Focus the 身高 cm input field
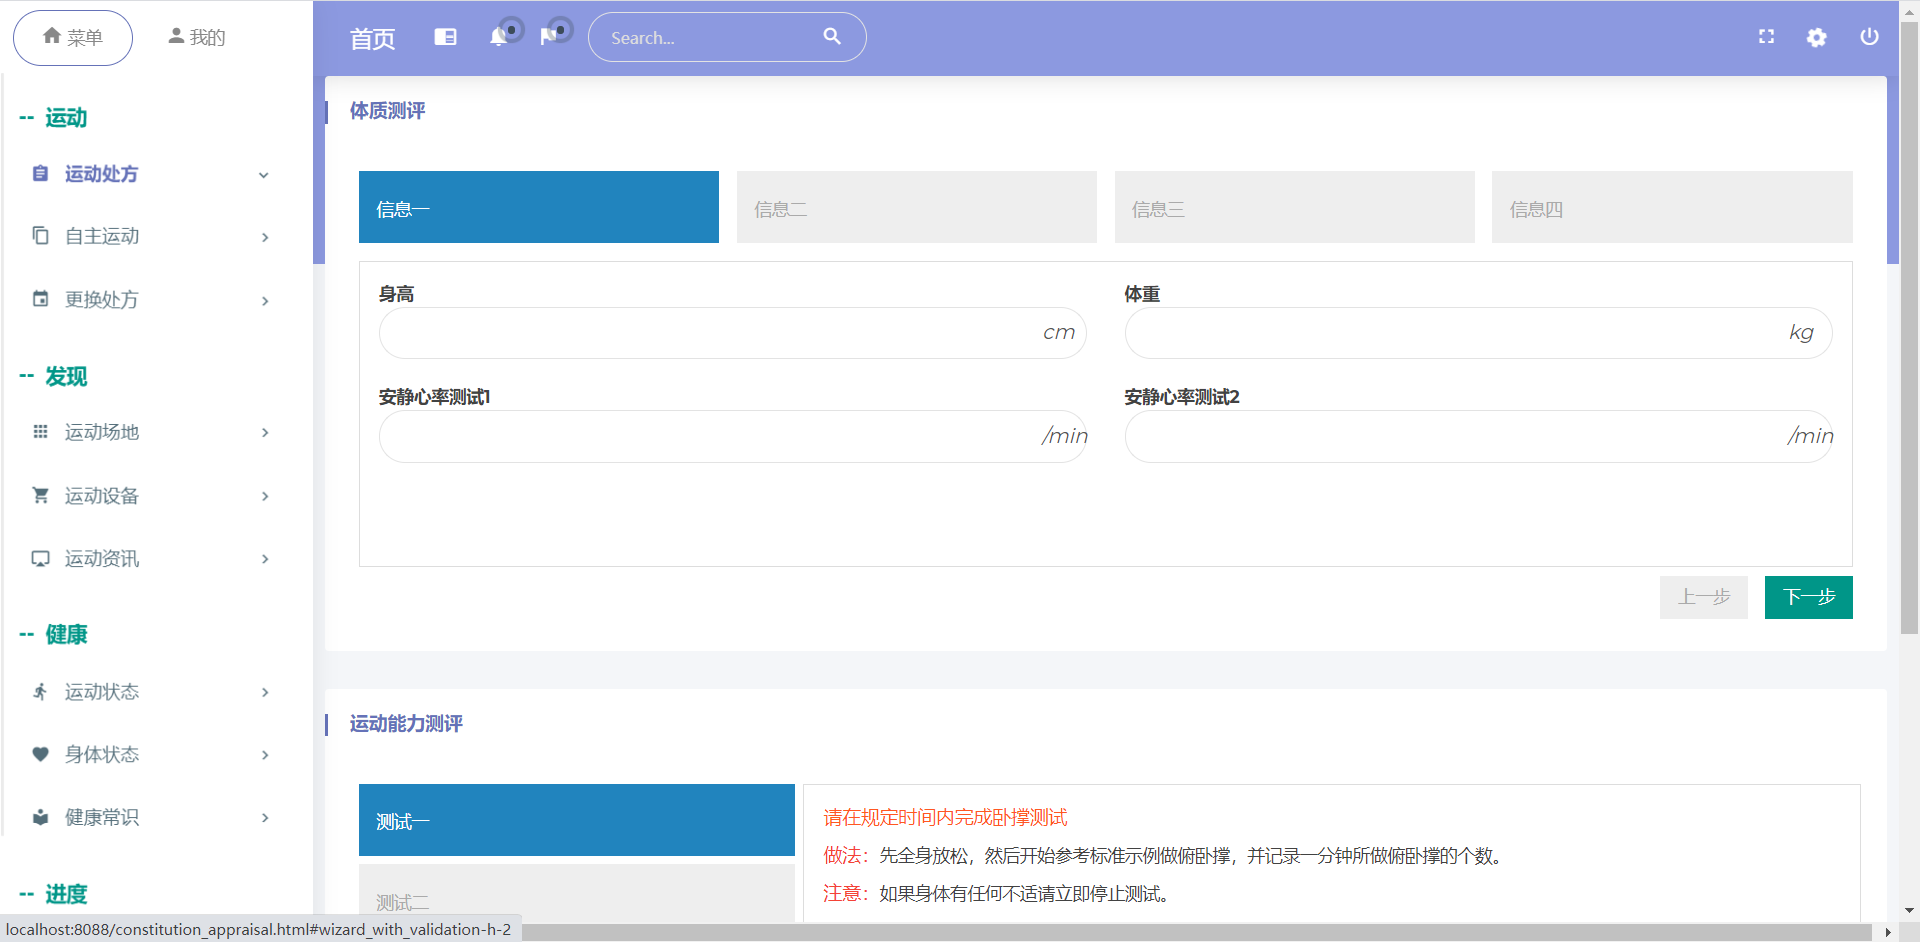This screenshot has width=1920, height=942. click(732, 333)
